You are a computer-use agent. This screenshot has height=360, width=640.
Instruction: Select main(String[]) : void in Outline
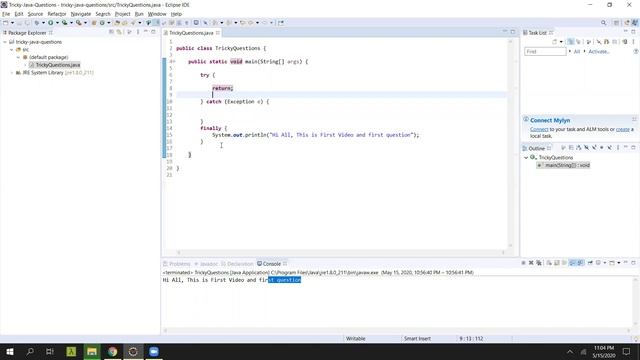pyautogui.click(x=563, y=165)
